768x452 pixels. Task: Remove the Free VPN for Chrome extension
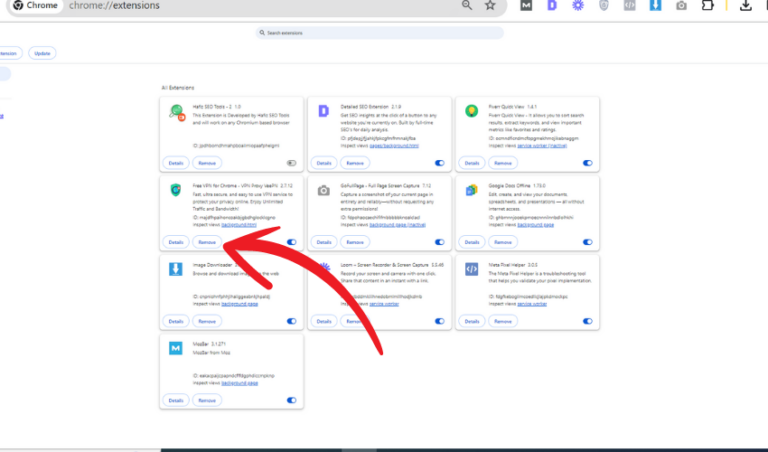click(x=206, y=242)
